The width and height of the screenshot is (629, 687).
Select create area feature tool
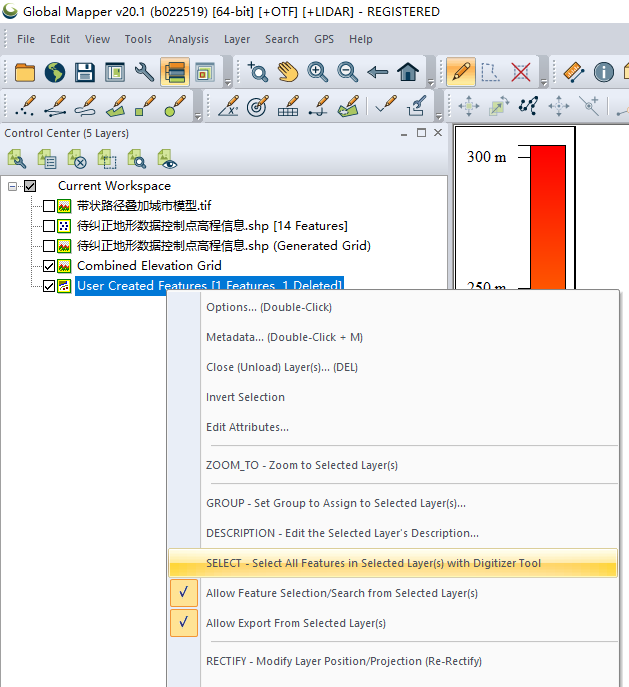(116, 106)
